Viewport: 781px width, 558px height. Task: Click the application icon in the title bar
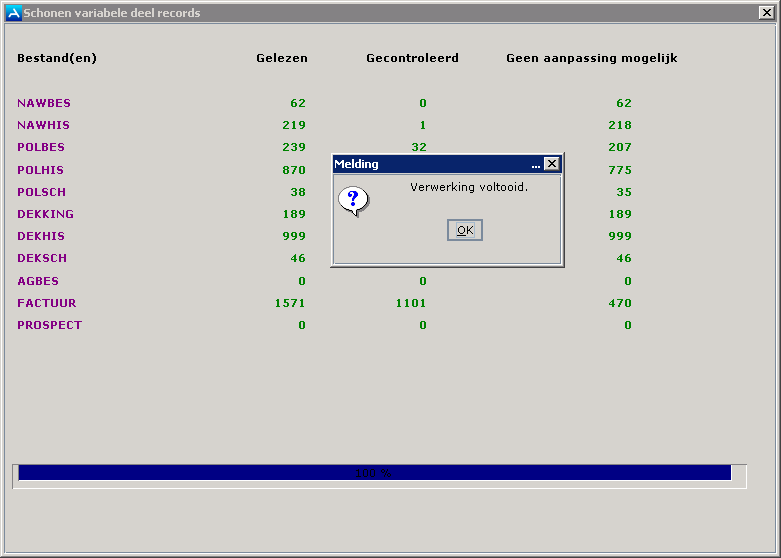tap(13, 13)
